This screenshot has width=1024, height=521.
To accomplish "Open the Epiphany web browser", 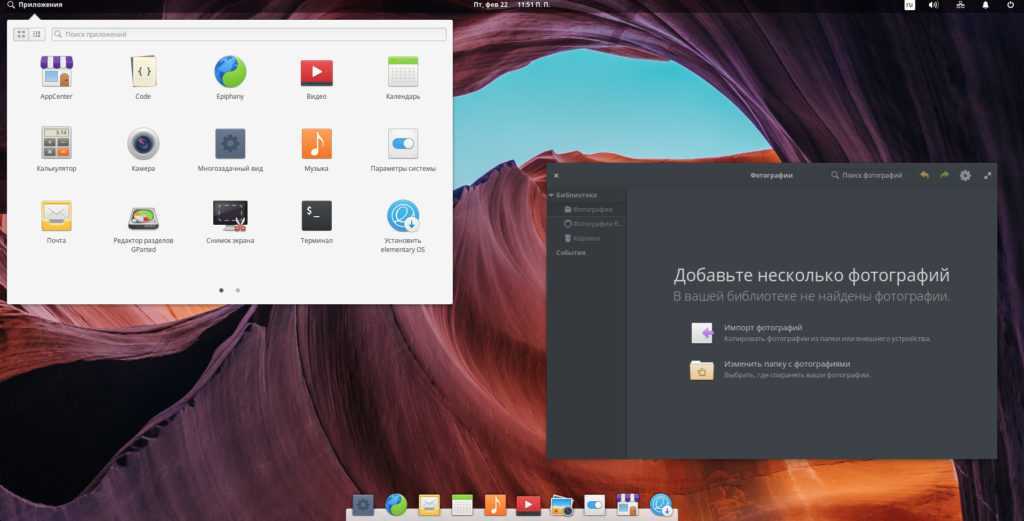I will [230, 72].
